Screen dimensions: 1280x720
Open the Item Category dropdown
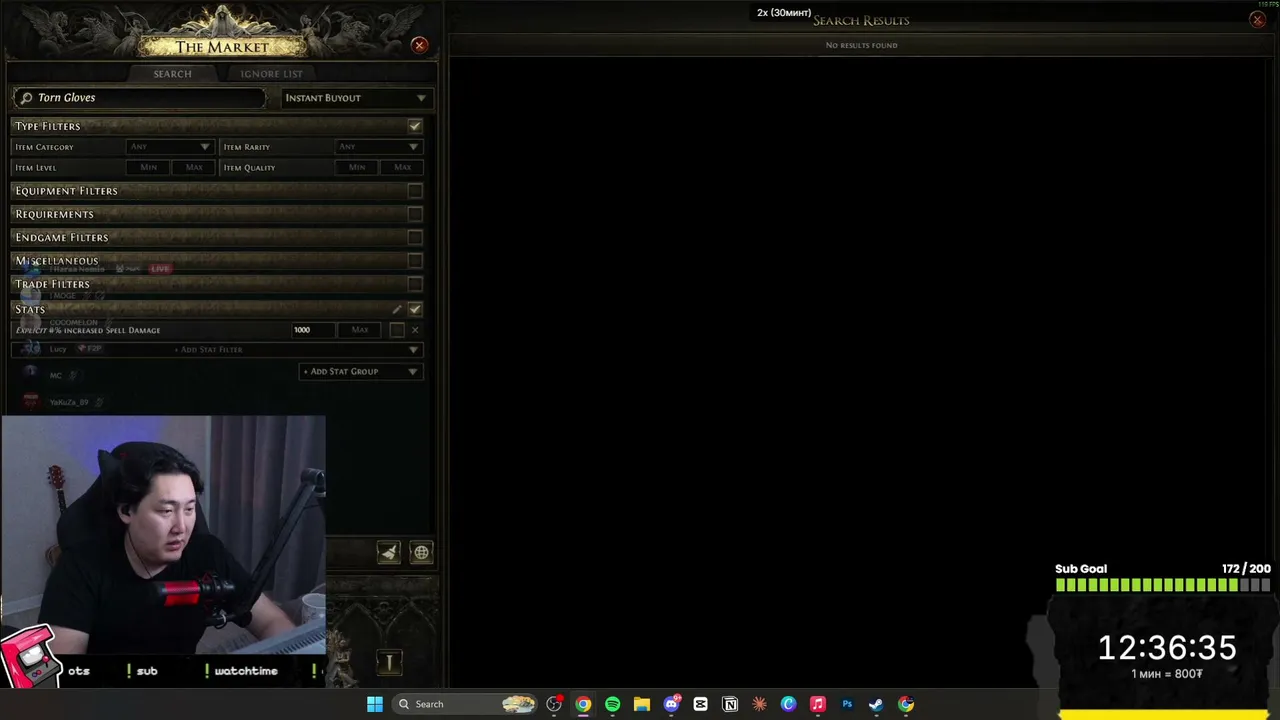[170, 147]
